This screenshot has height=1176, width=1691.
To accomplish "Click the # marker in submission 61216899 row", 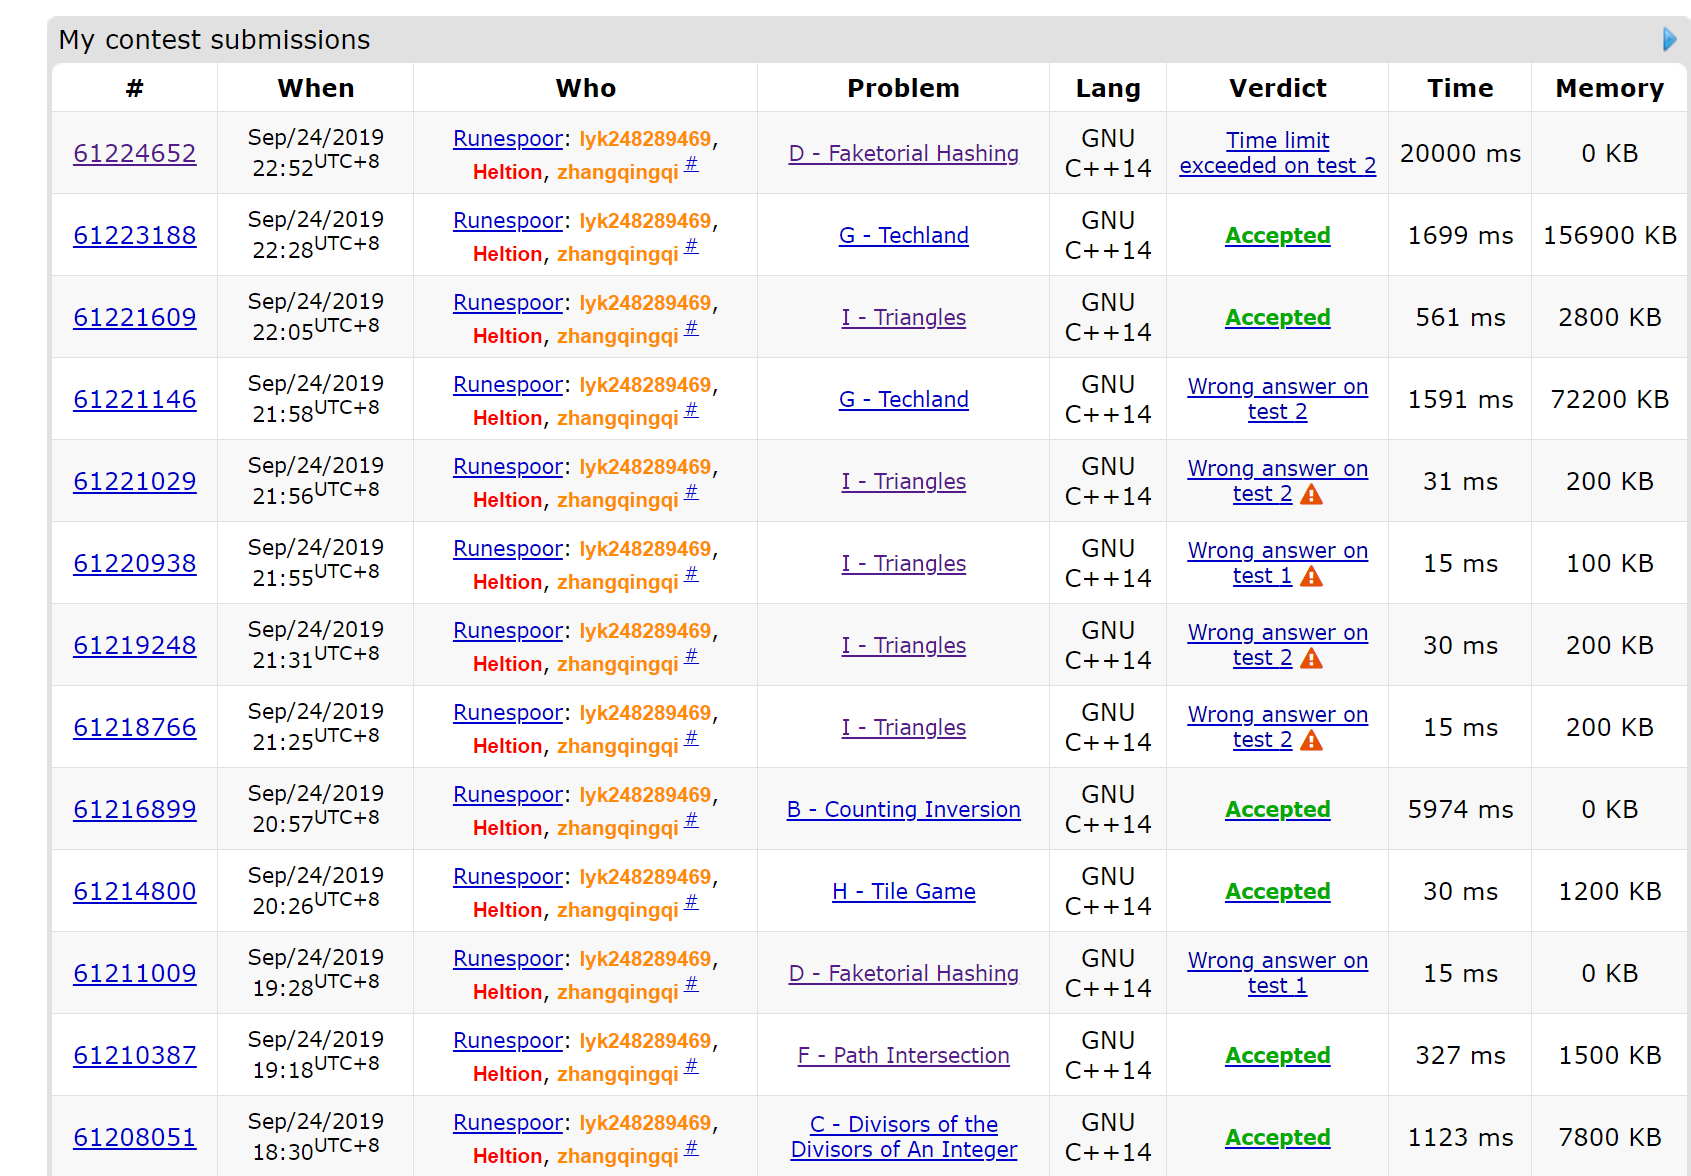I will coord(691,820).
